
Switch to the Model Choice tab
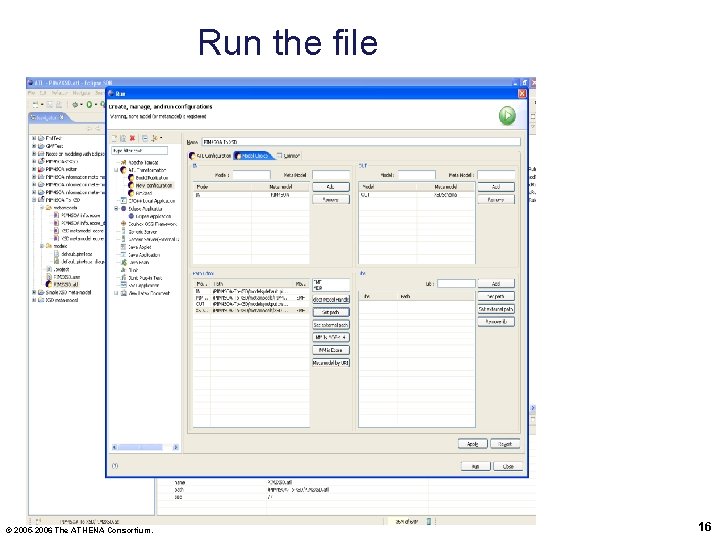coord(252,156)
